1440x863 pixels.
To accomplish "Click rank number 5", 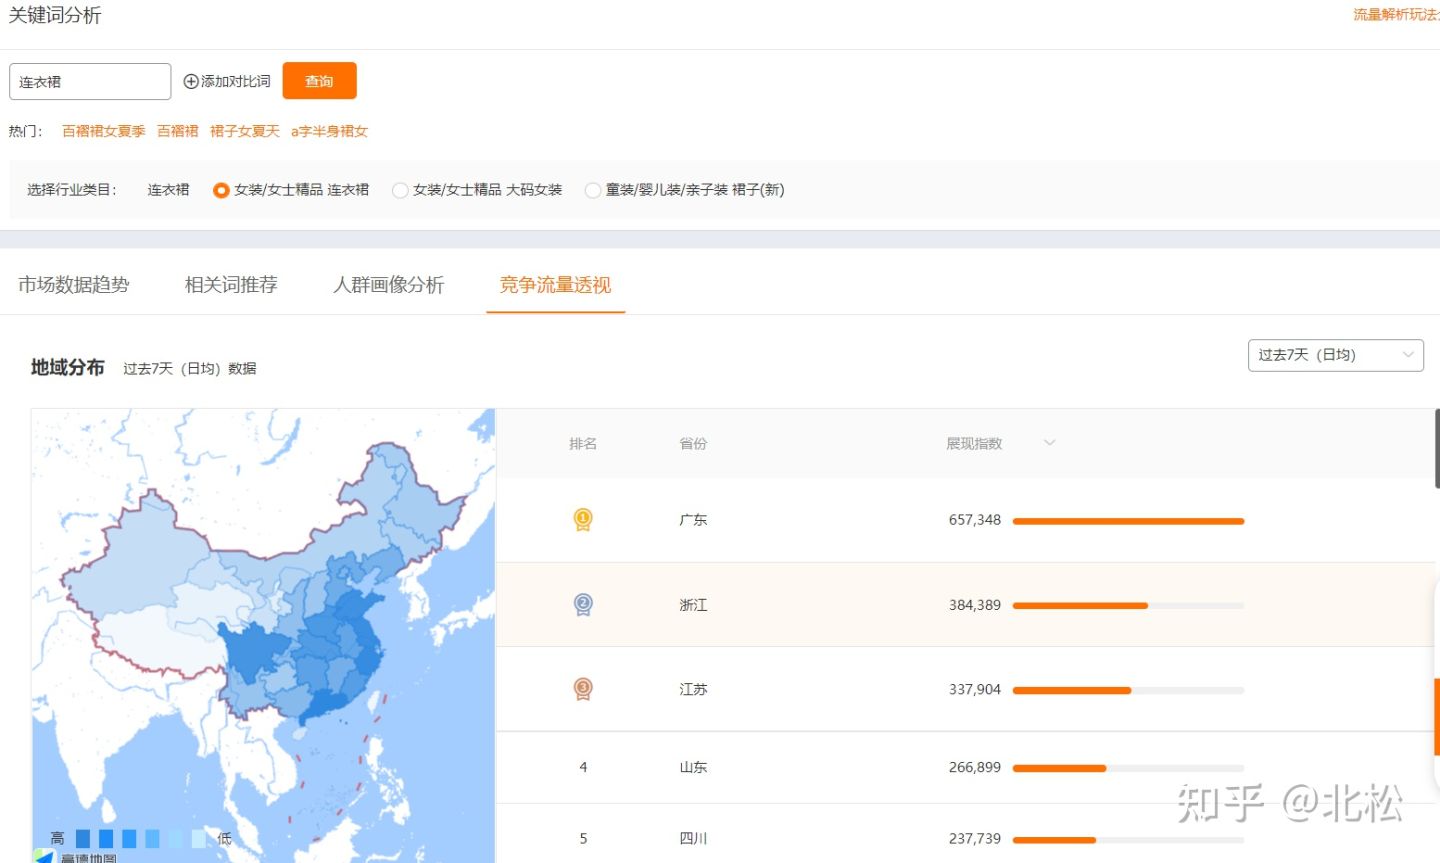I will 583,838.
